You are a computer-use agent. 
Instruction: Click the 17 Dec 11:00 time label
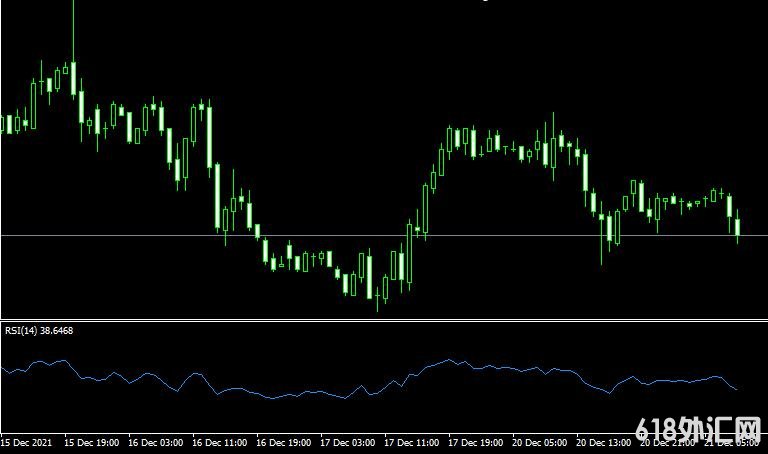pyautogui.click(x=411, y=443)
